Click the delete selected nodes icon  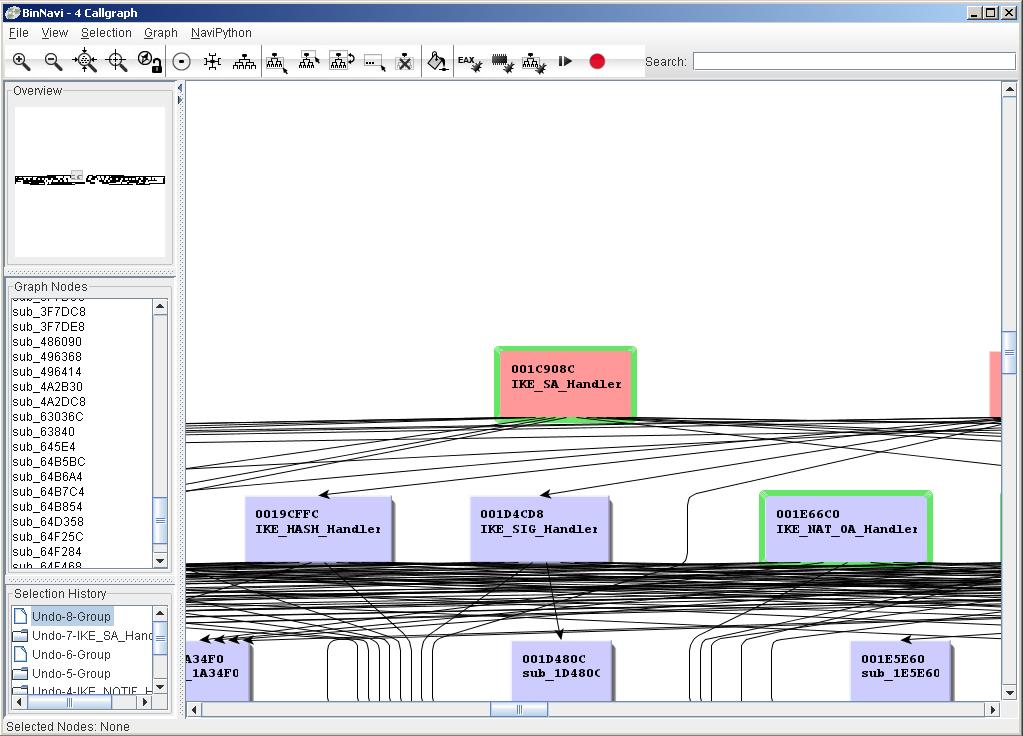click(405, 62)
